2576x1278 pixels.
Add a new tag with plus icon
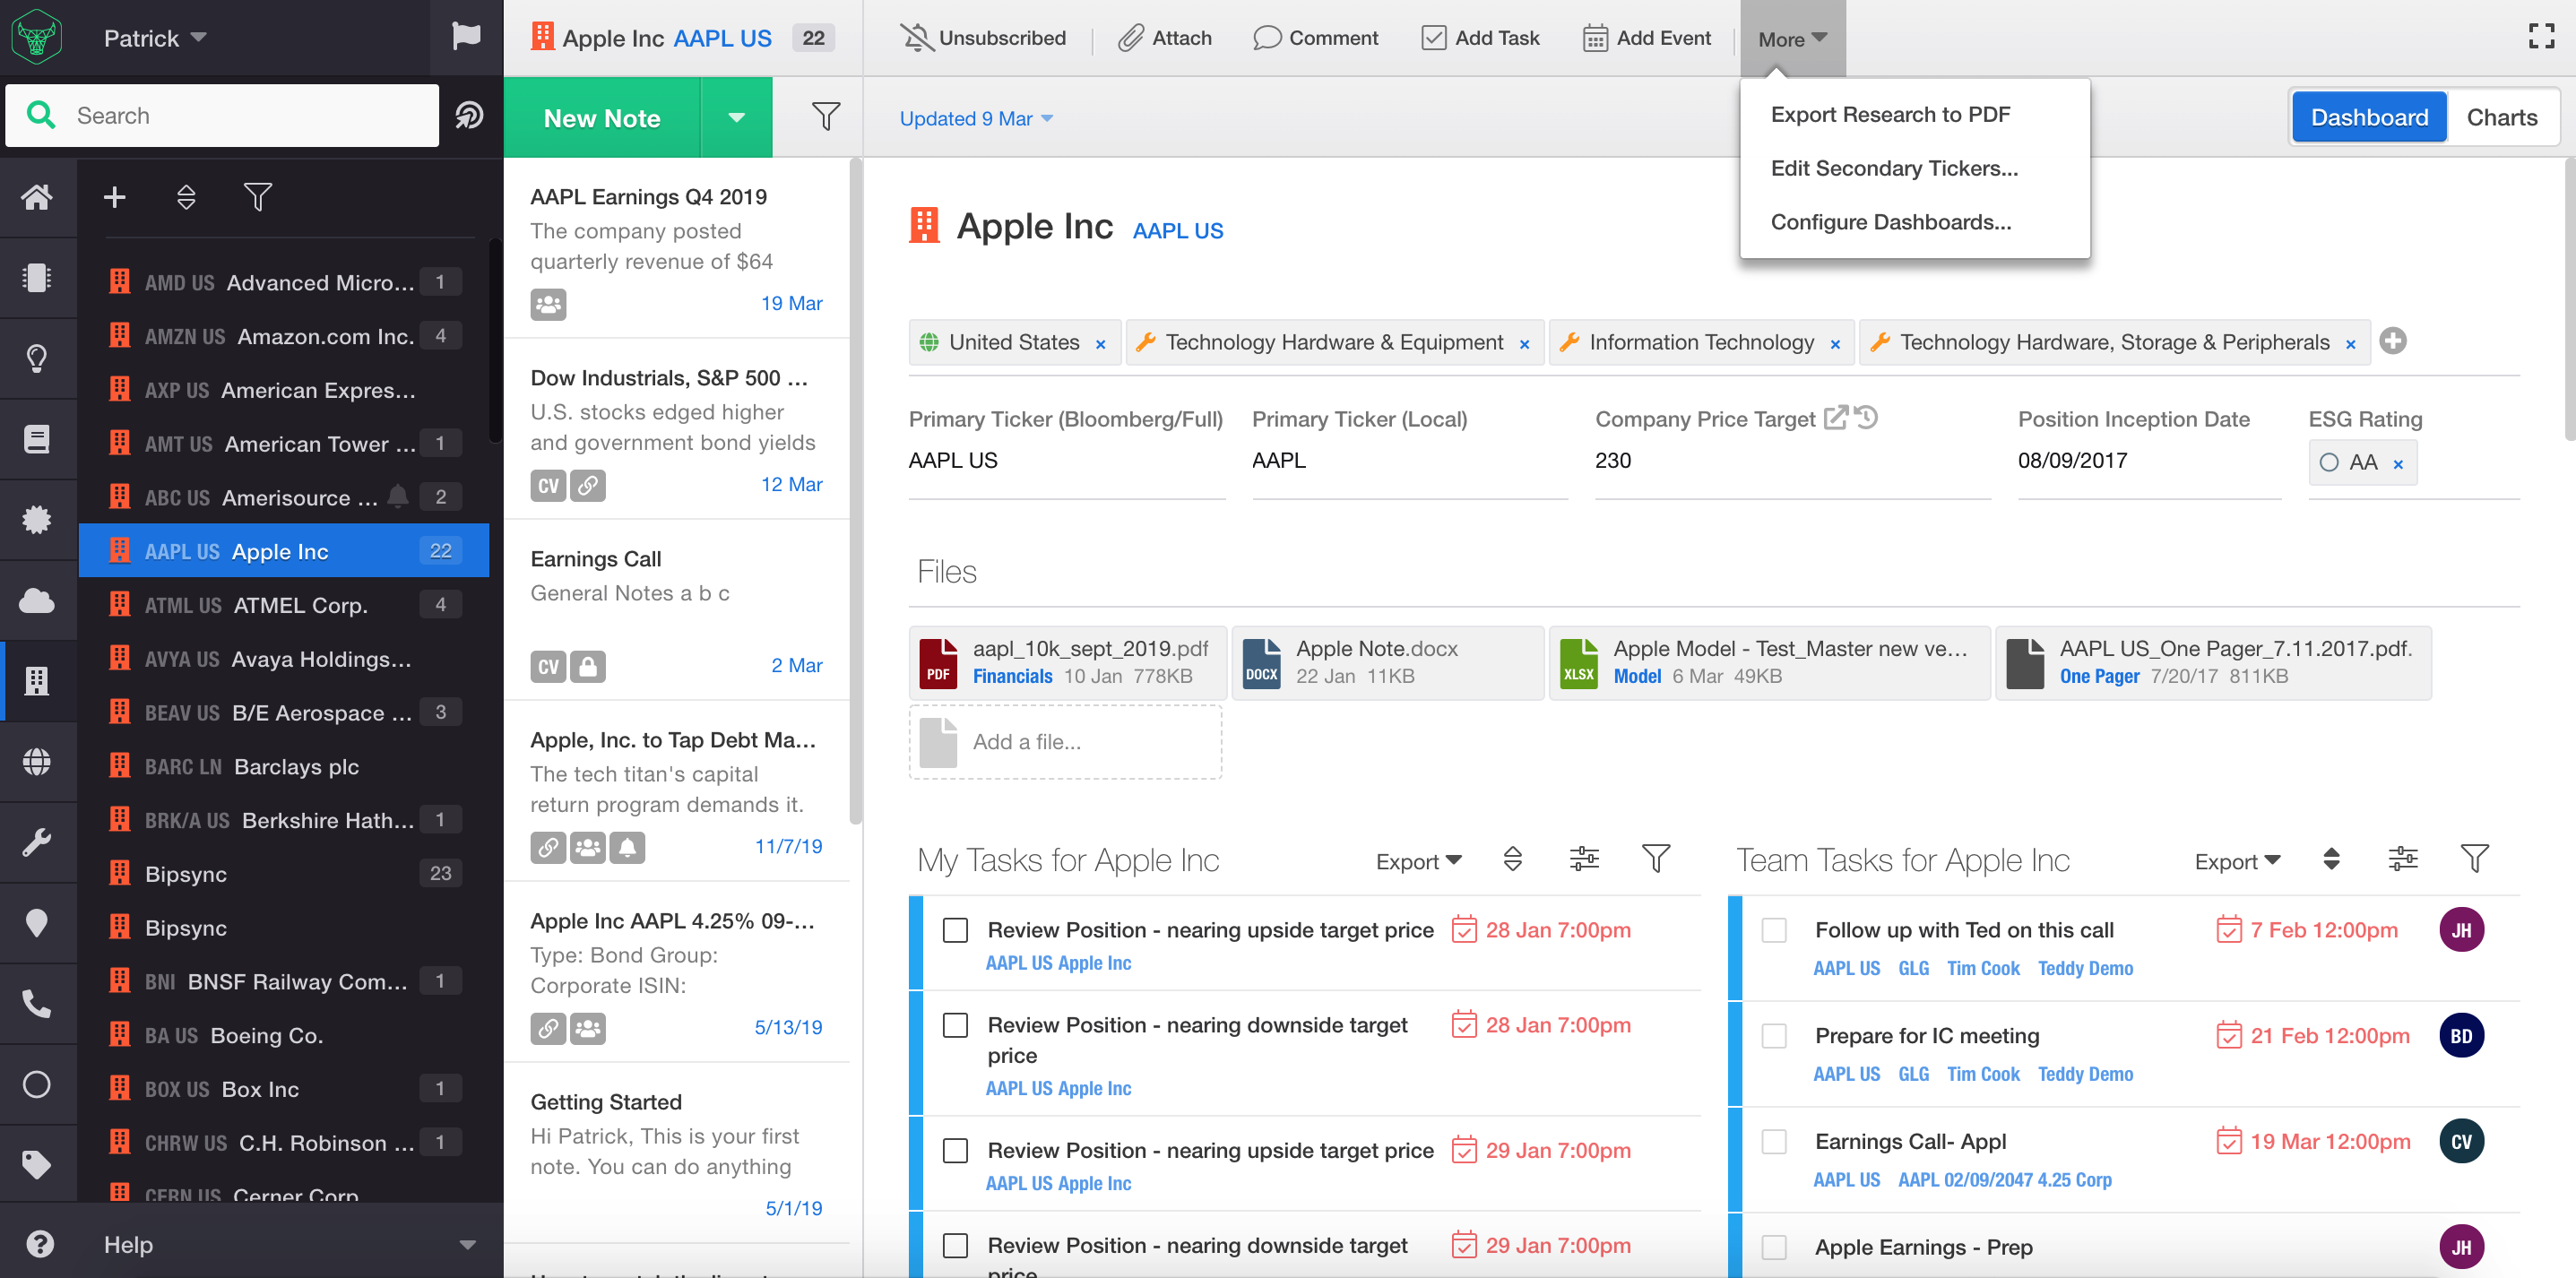[2393, 342]
